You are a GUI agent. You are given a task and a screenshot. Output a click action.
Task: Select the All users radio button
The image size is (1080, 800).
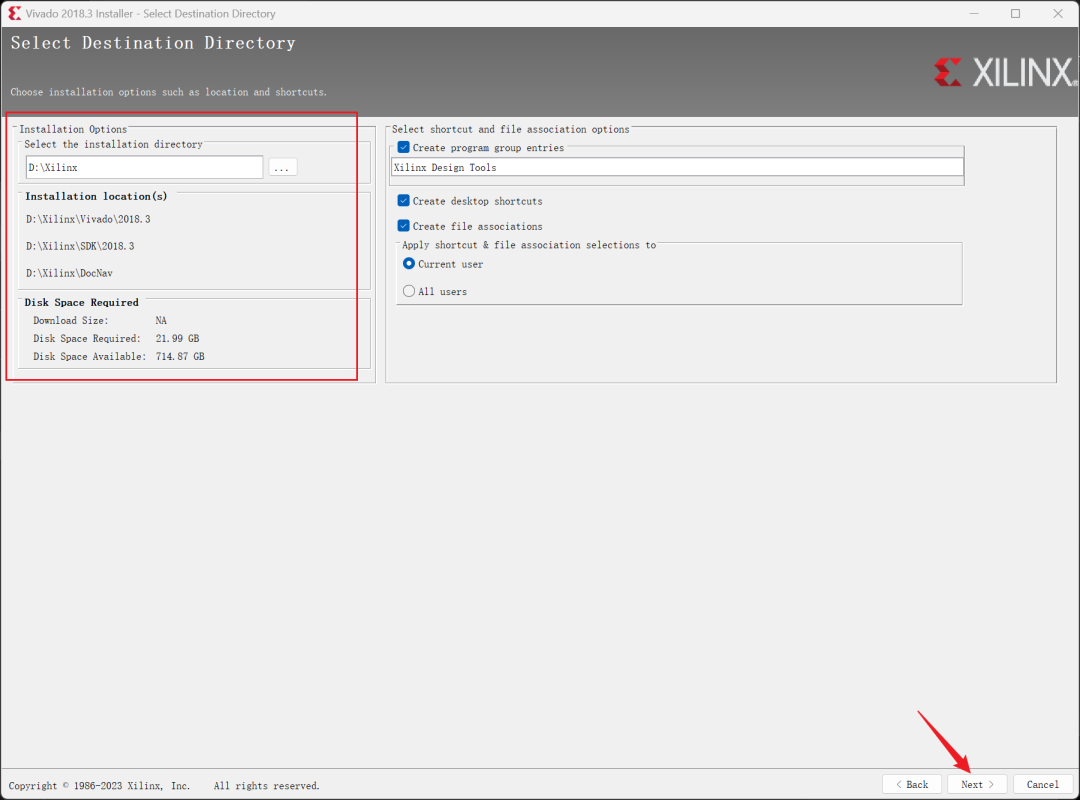click(409, 291)
